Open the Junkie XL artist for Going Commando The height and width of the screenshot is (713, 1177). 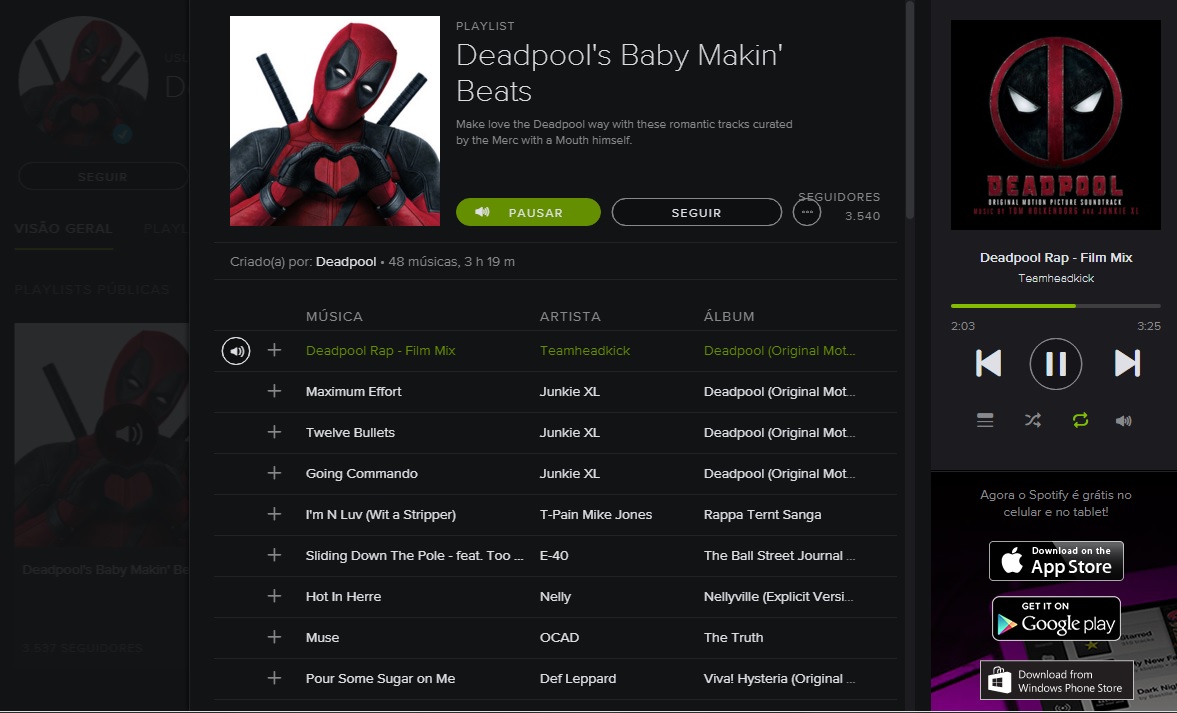click(570, 473)
